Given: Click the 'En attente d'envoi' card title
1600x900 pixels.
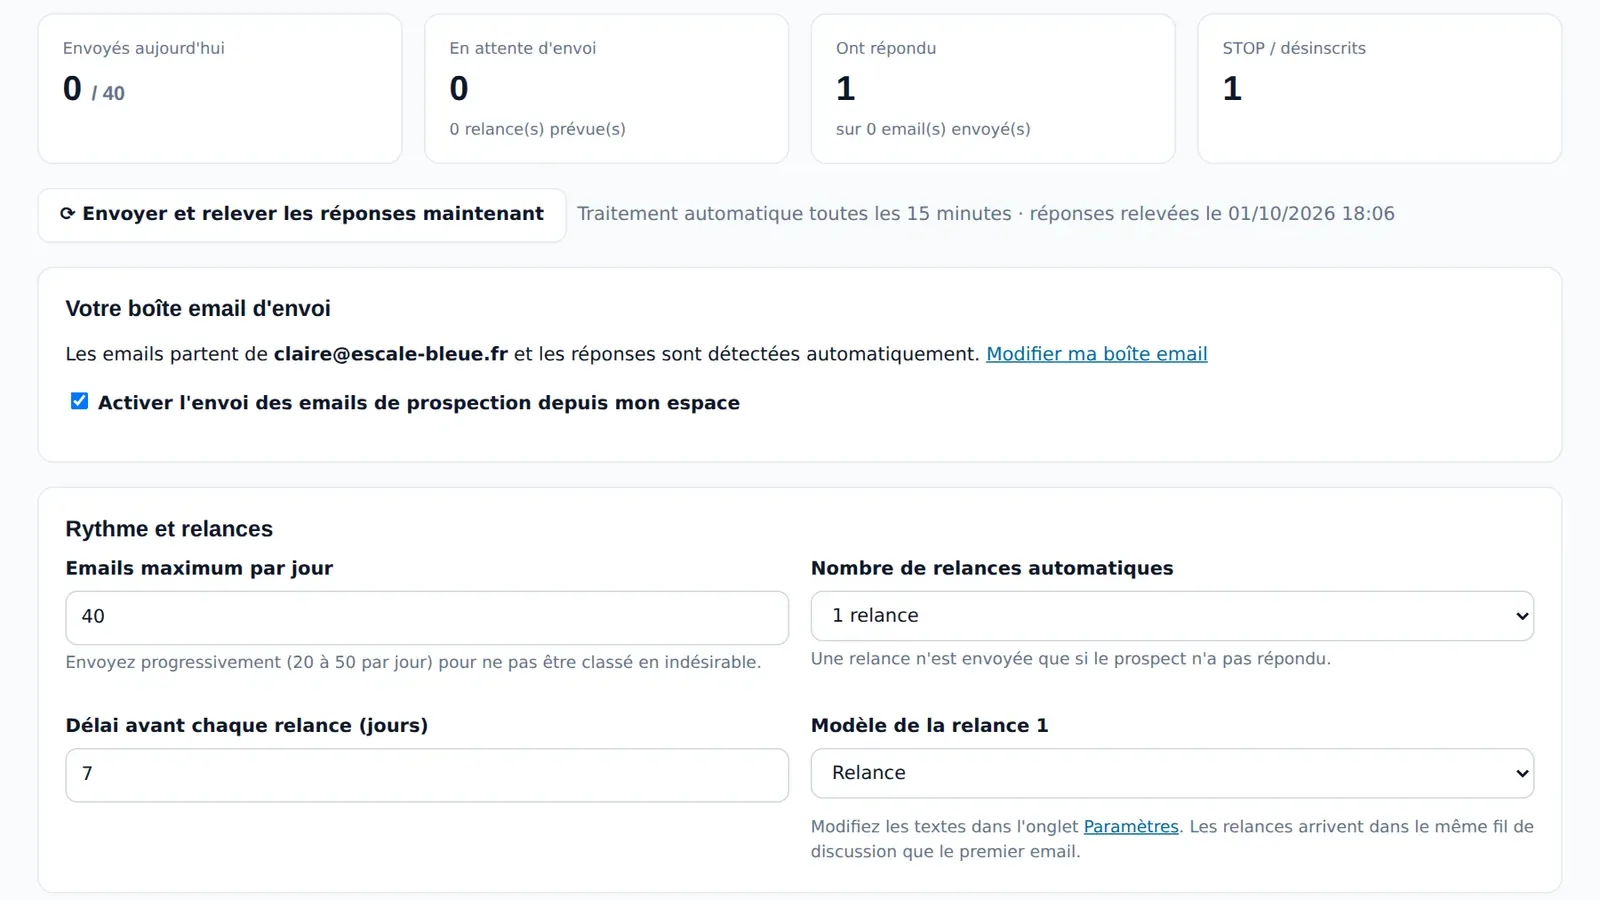Looking at the screenshot, I should [x=523, y=48].
